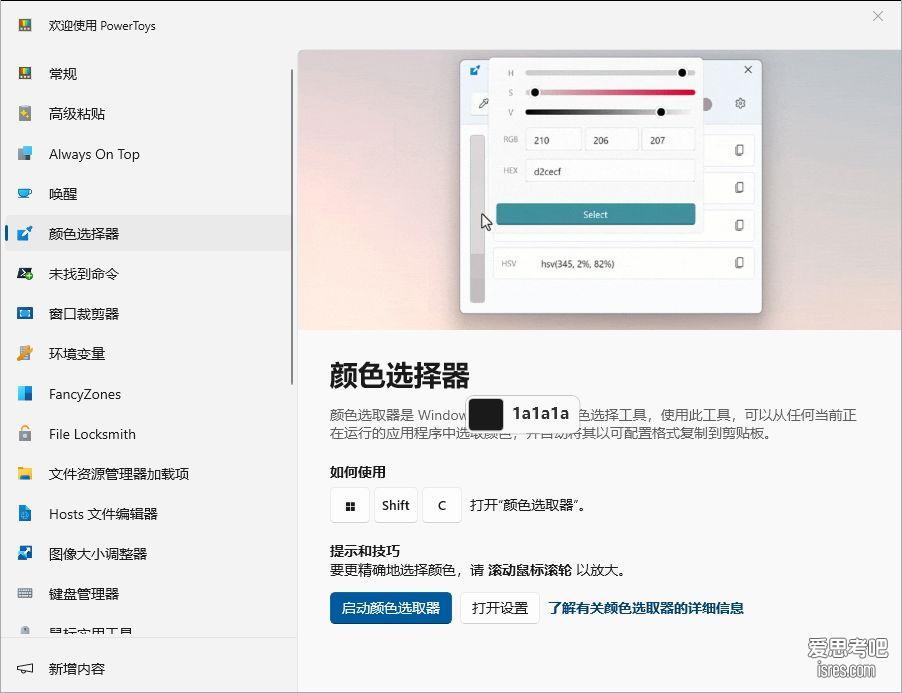Open the 环境变量 Environment Variables icon
The image size is (902, 693).
(x=25, y=353)
